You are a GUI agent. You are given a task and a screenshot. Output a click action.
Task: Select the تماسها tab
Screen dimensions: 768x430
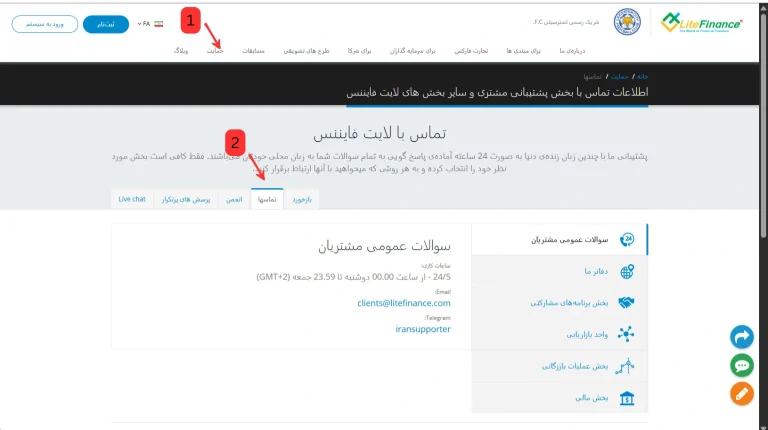coord(267,199)
